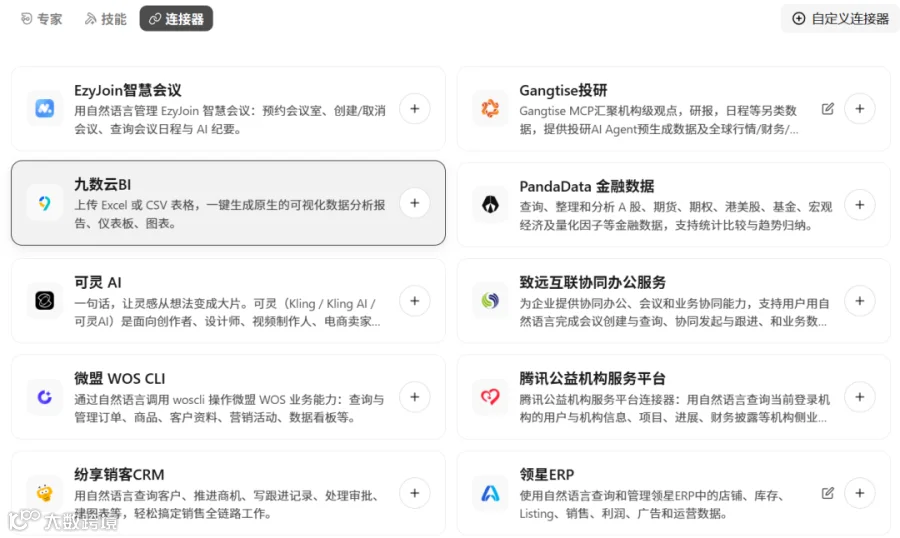Add the 致远互联协同办公服务 connector

point(859,301)
